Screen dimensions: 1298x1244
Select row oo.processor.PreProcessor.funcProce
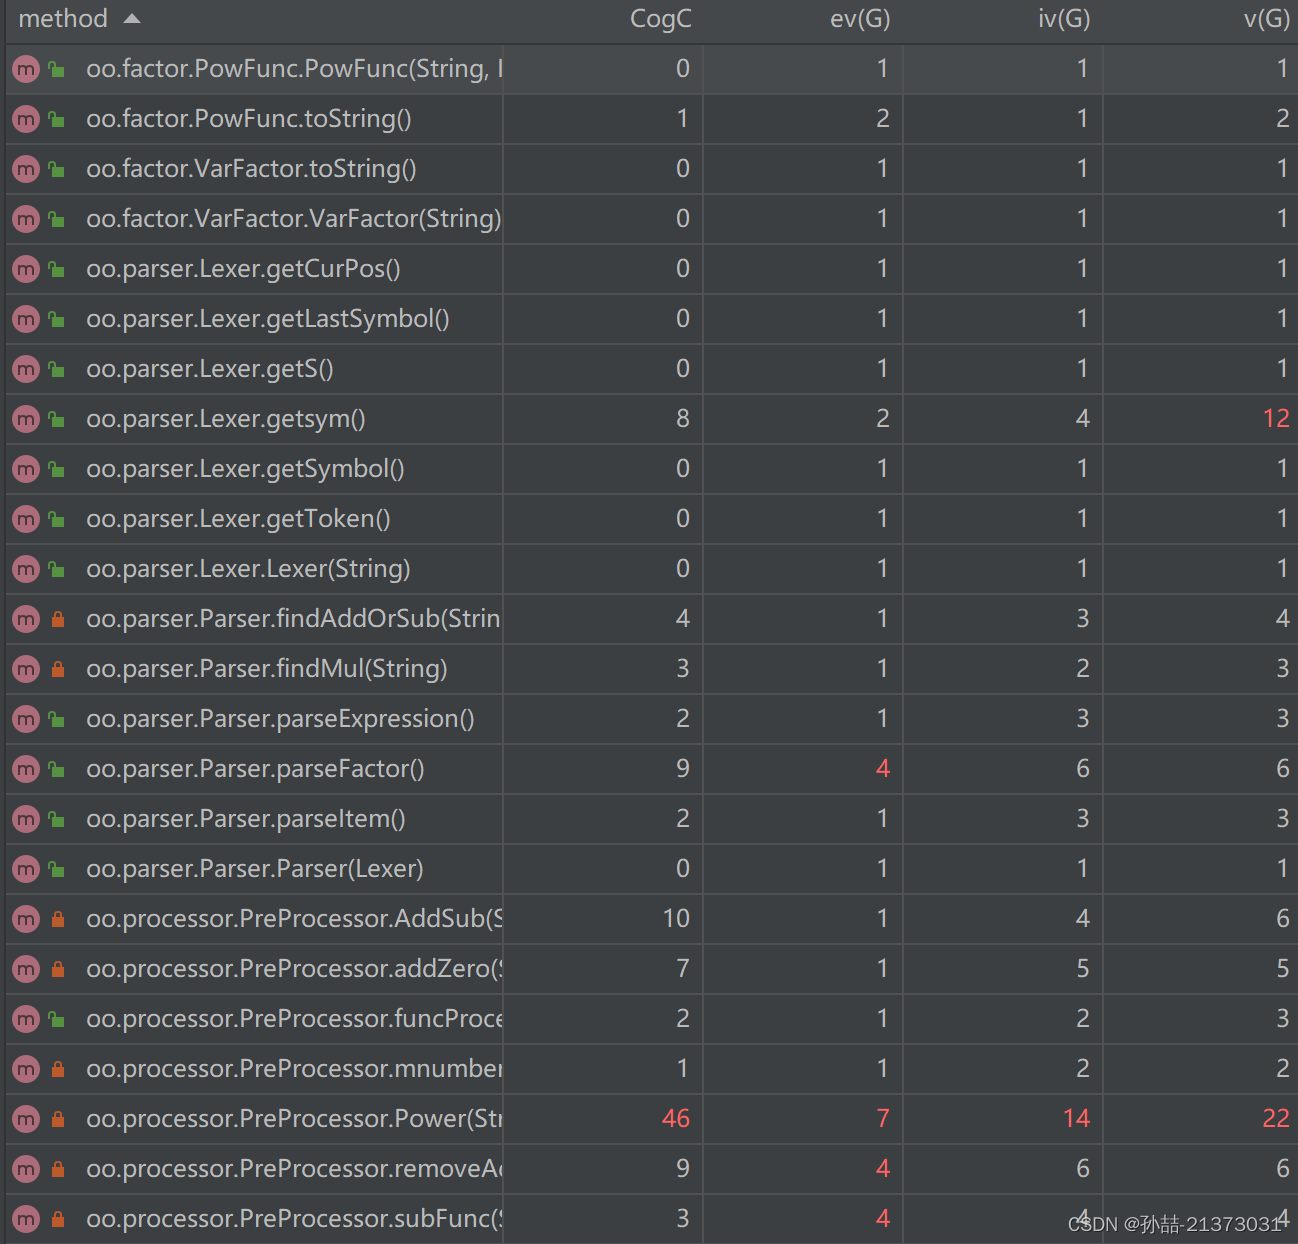pos(651,1019)
